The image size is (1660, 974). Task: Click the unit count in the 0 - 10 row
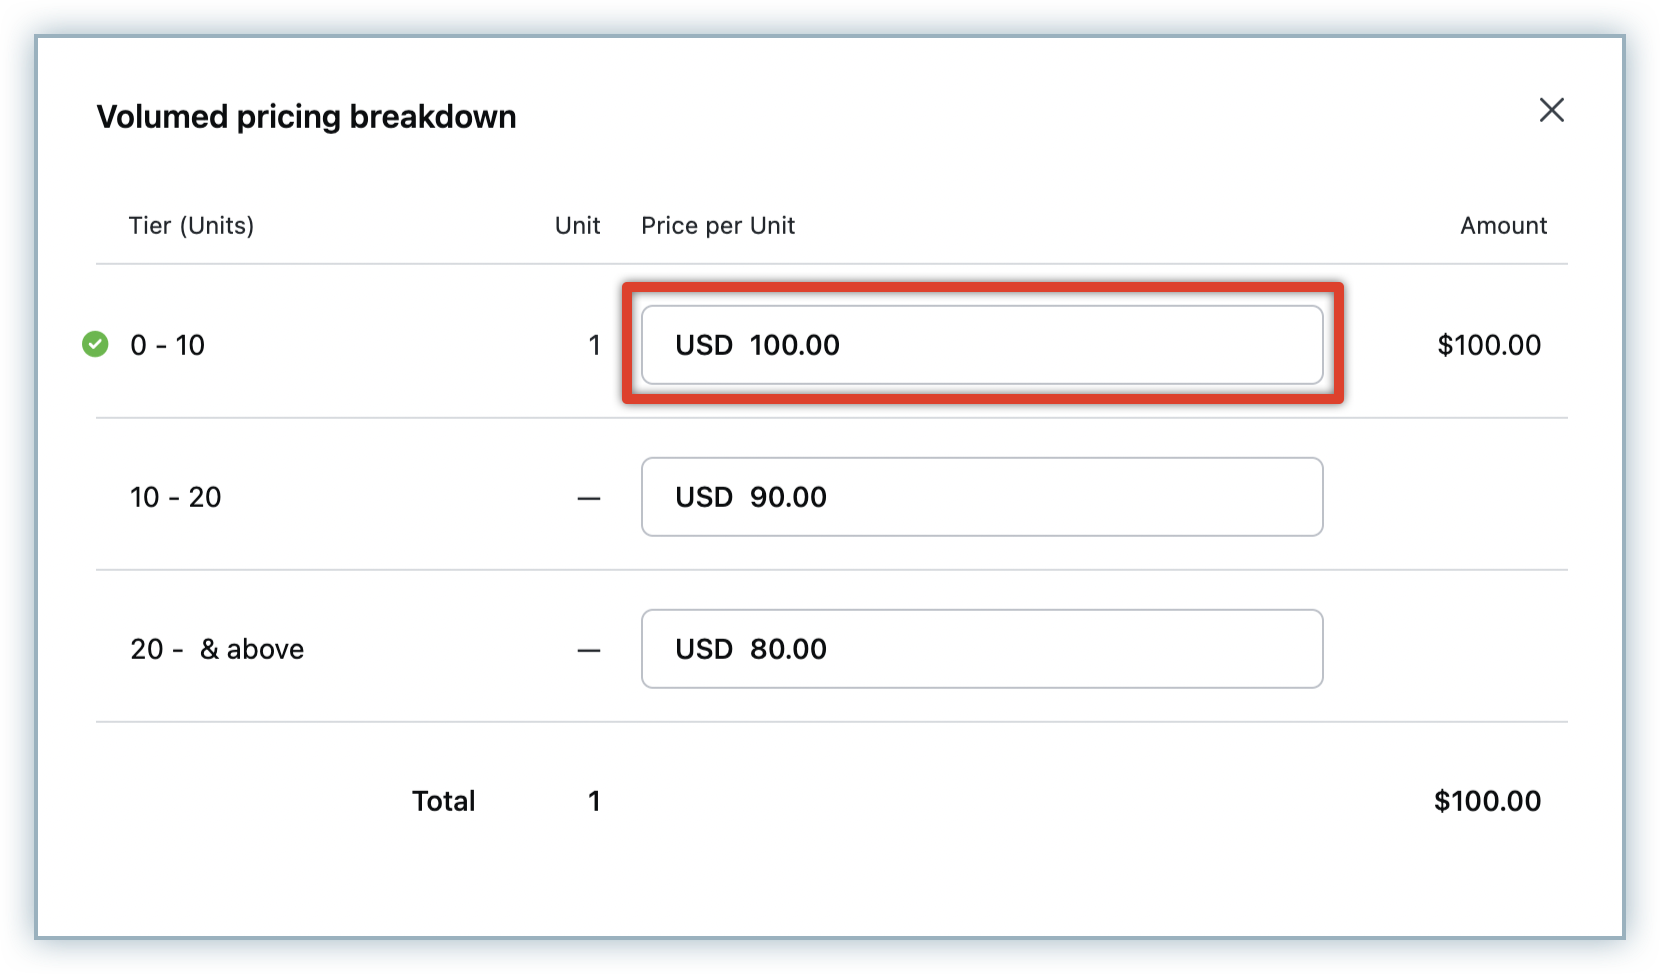pyautogui.click(x=594, y=345)
